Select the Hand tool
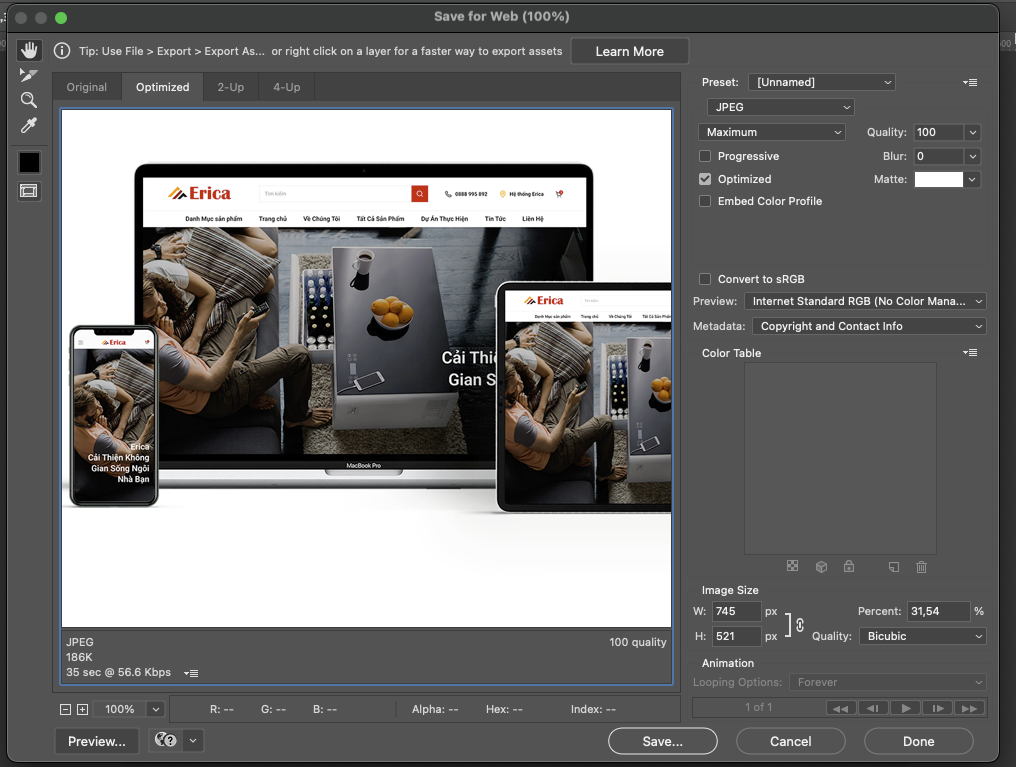1016x767 pixels. (29, 48)
